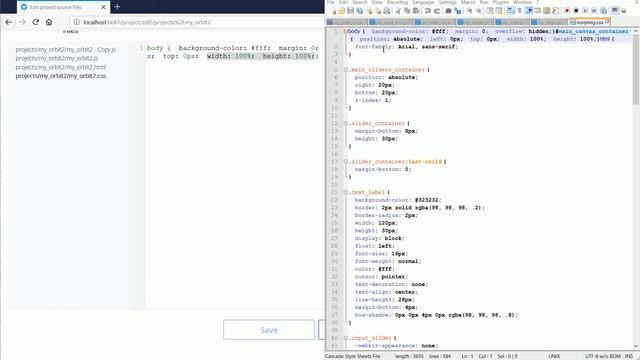This screenshot has width=640, height=360.
Task: Click the Save icon in Notepad++ toolbar
Action: click(351, 11)
